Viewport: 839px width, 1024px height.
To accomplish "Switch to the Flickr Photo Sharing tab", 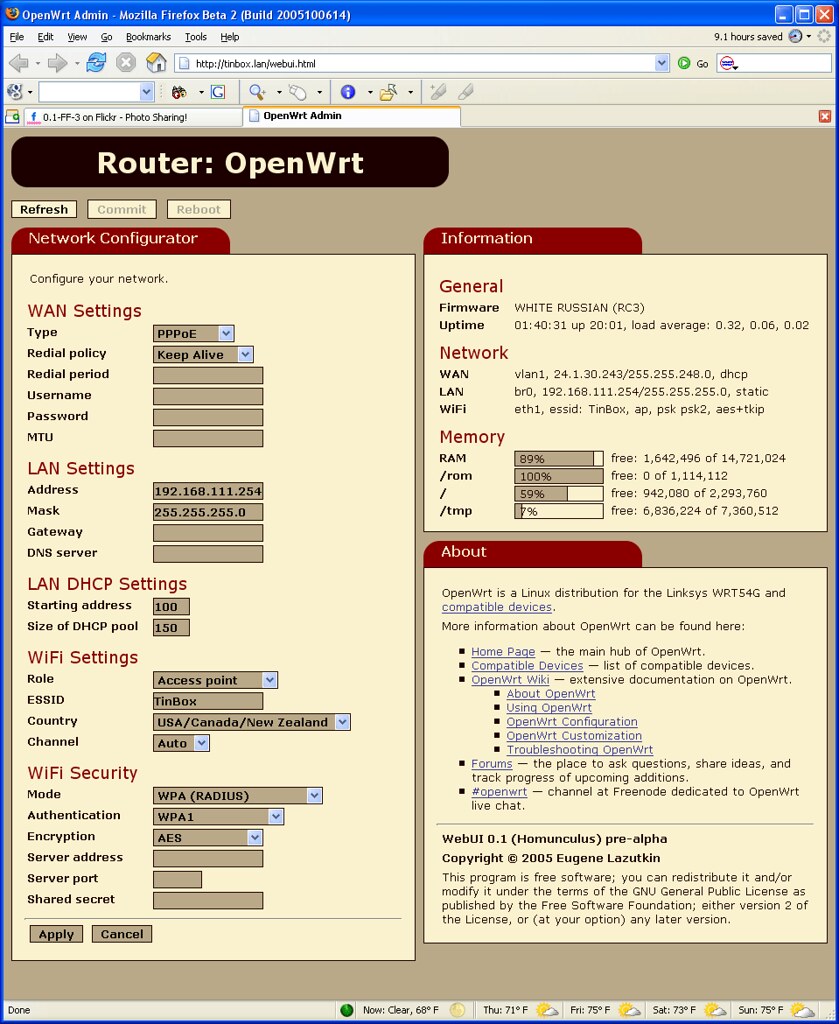I will [x=133, y=117].
